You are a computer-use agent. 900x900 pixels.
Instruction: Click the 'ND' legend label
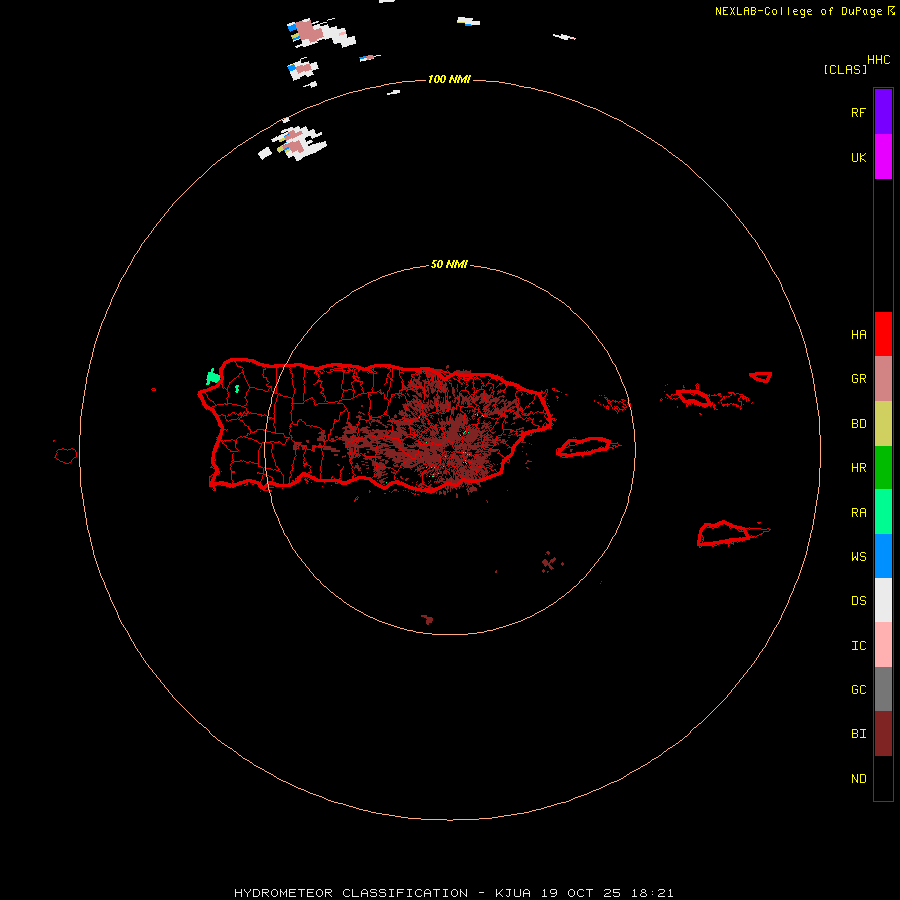tap(858, 779)
